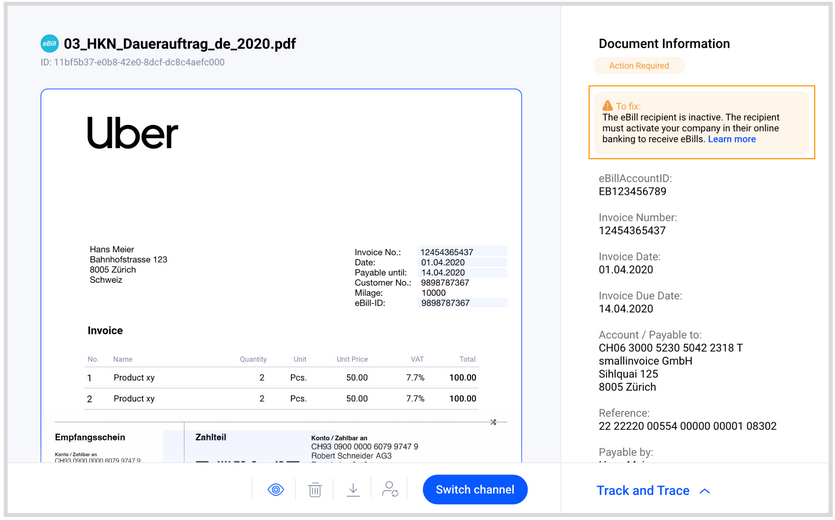Open the Learn more link

[732, 139]
